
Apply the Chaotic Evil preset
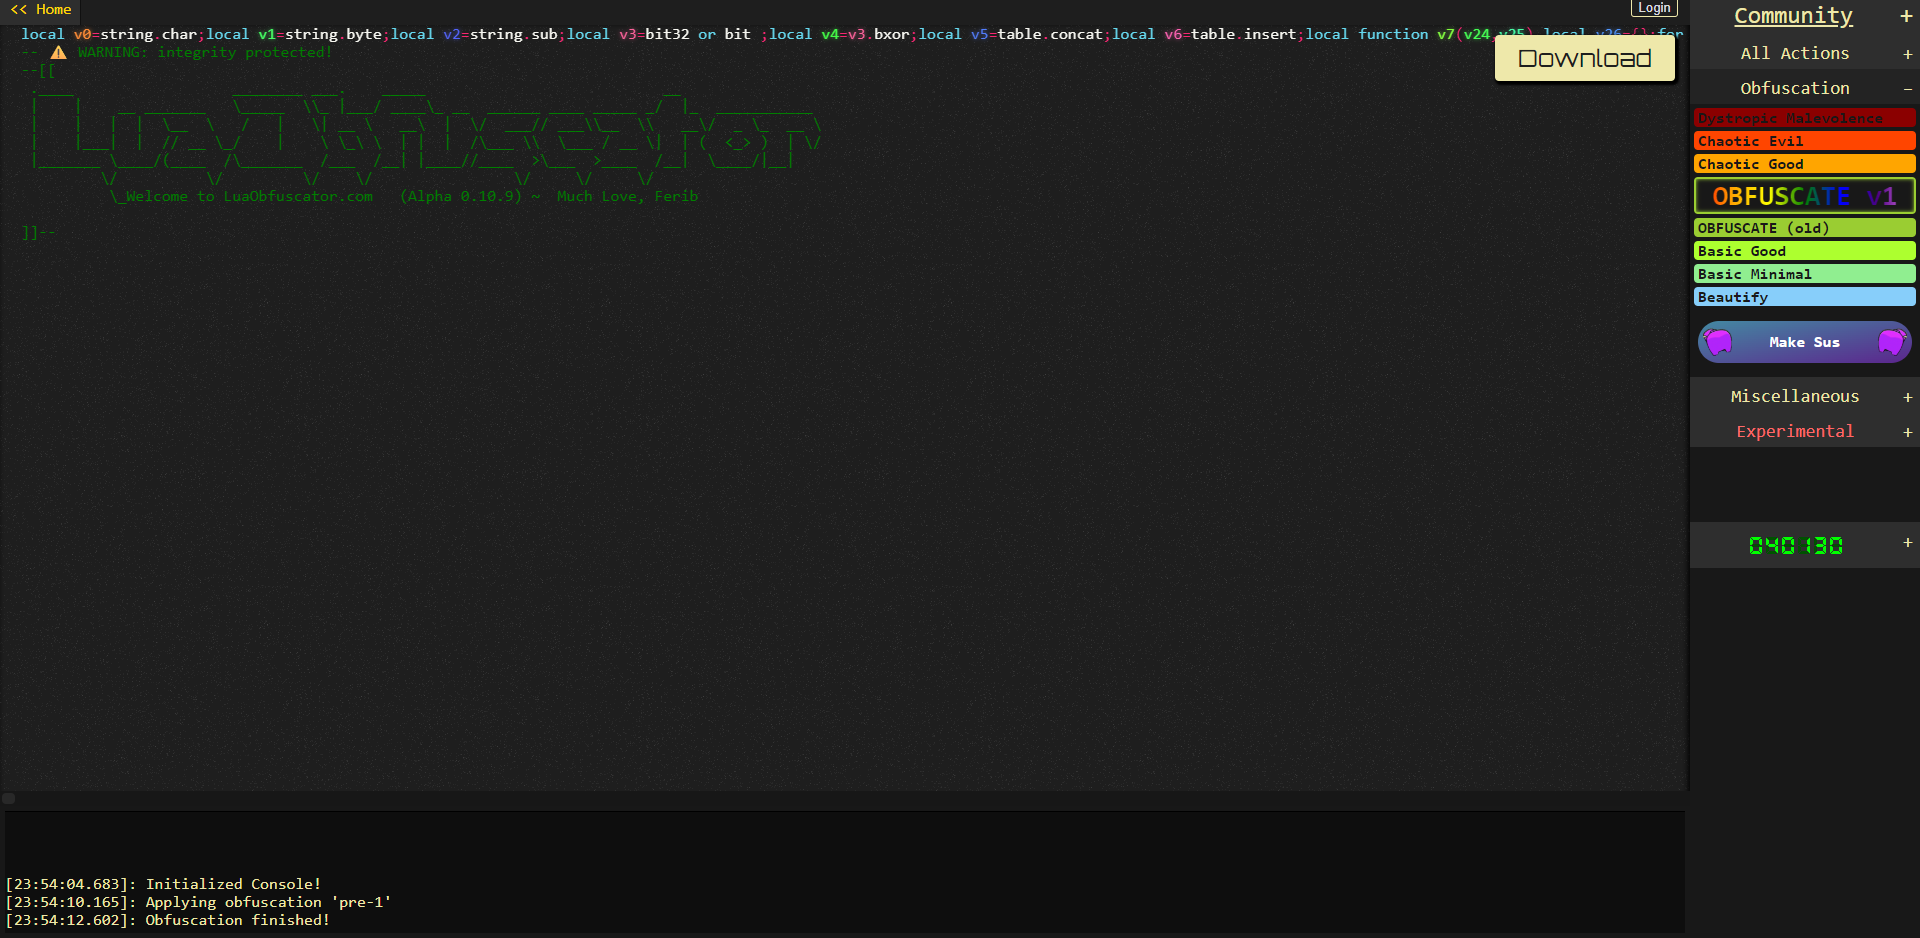[x=1804, y=141]
